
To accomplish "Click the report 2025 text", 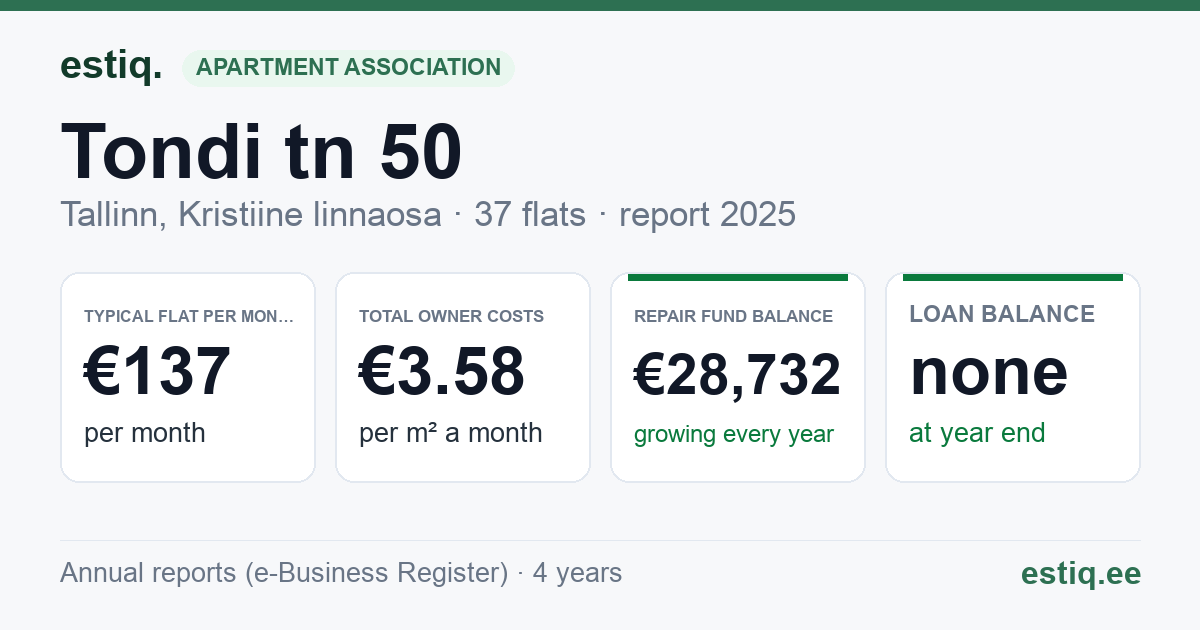I will (x=707, y=214).
